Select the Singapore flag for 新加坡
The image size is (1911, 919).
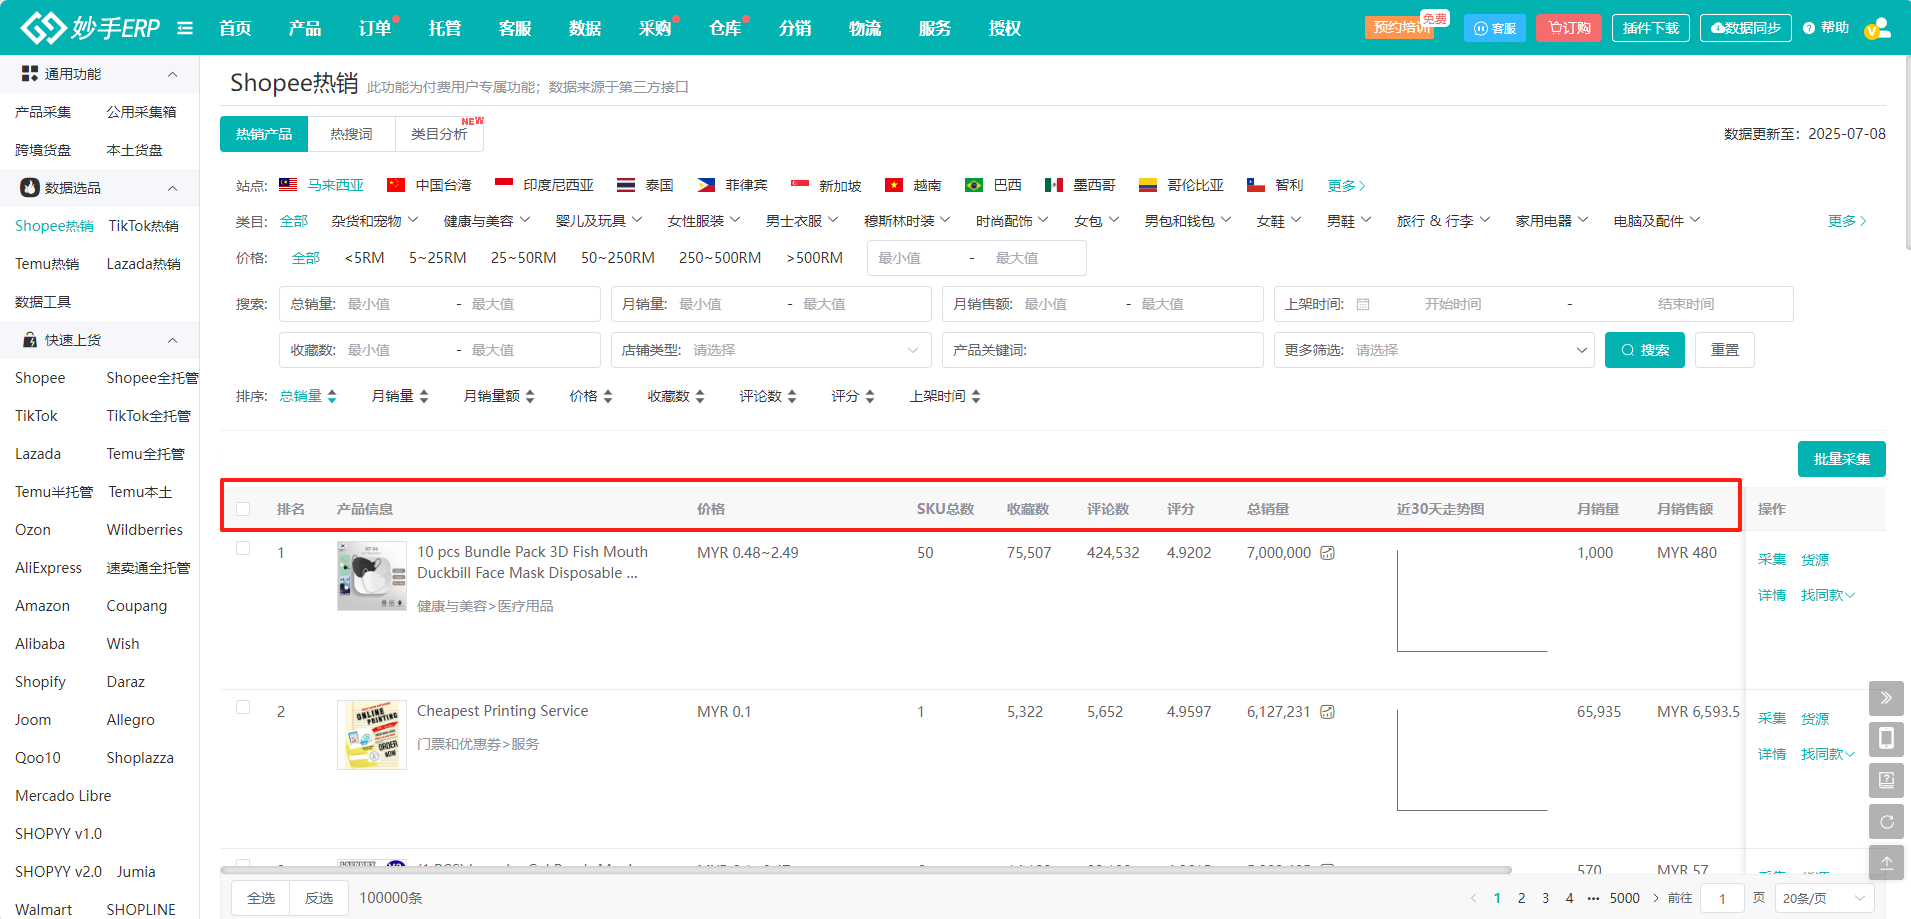click(800, 185)
